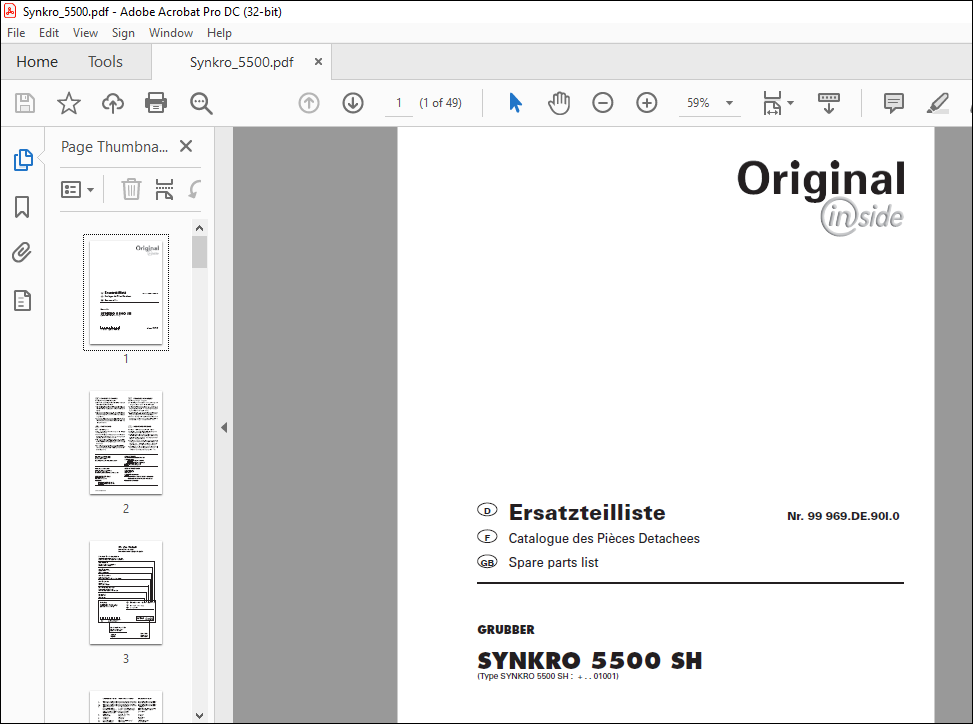The height and width of the screenshot is (724, 973).
Task: Select the Highlight text pen tool
Action: [938, 103]
